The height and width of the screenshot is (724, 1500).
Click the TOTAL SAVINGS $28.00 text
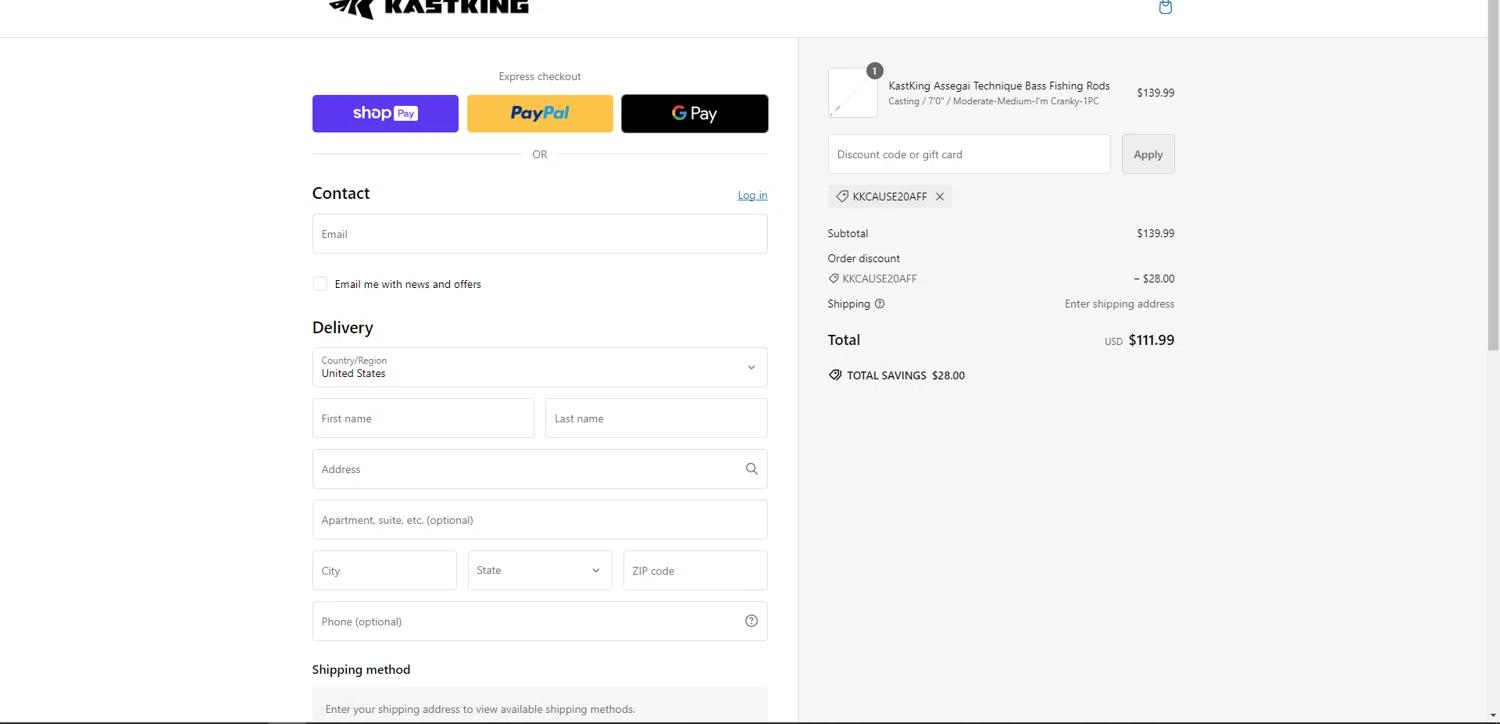tap(906, 375)
